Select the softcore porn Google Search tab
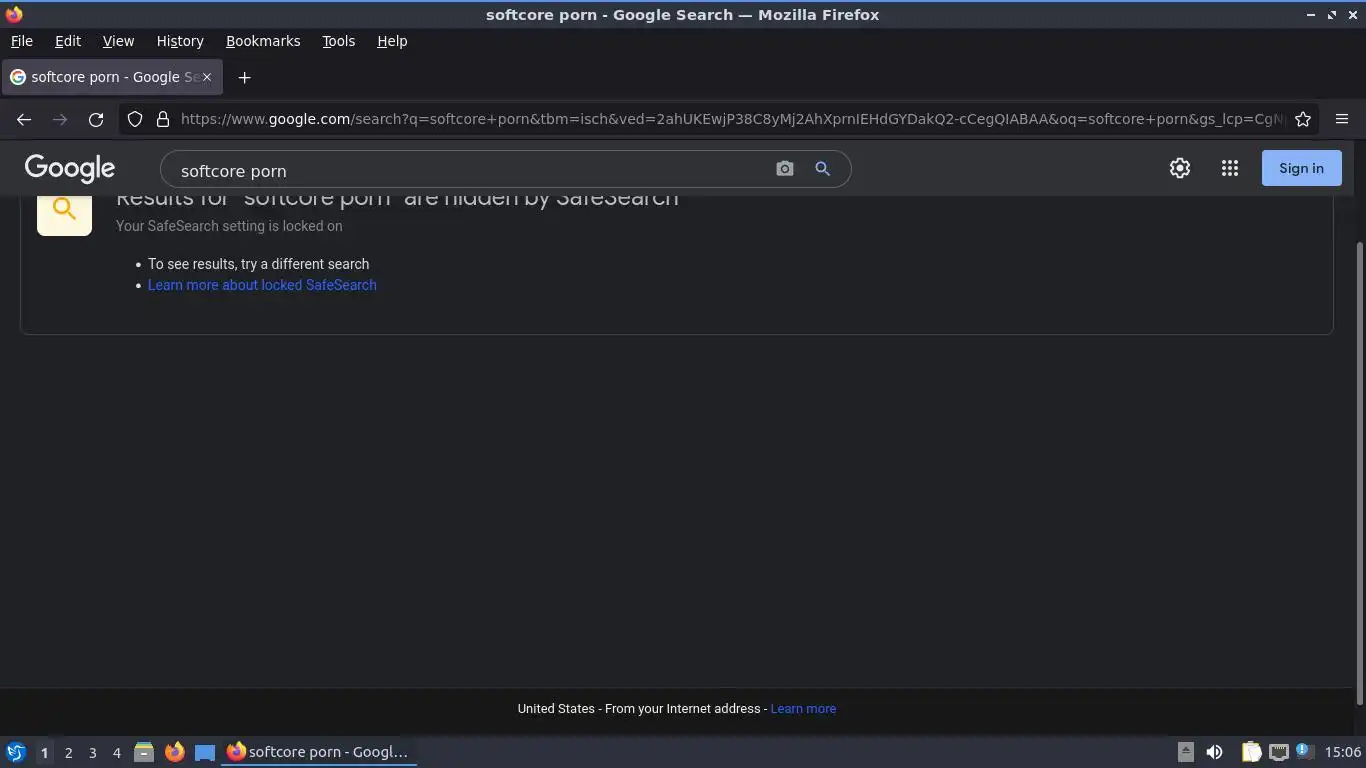Image resolution: width=1366 pixels, height=768 pixels. [112, 77]
